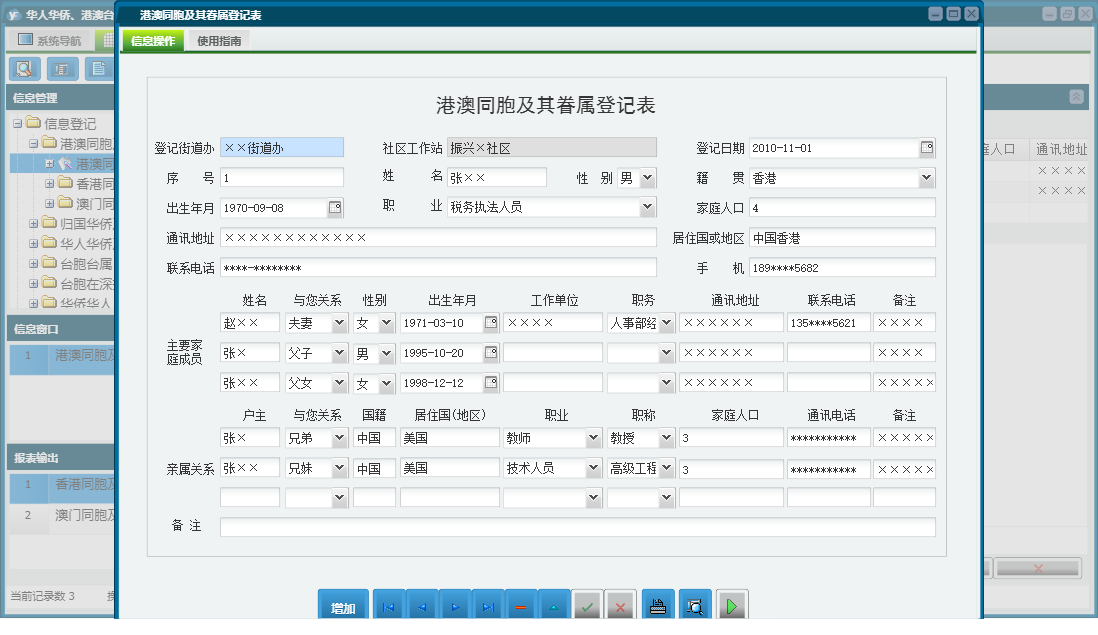Viewport: 1098px width, 635px height.
Task: Click the green checkmark save icon
Action: (x=587, y=607)
